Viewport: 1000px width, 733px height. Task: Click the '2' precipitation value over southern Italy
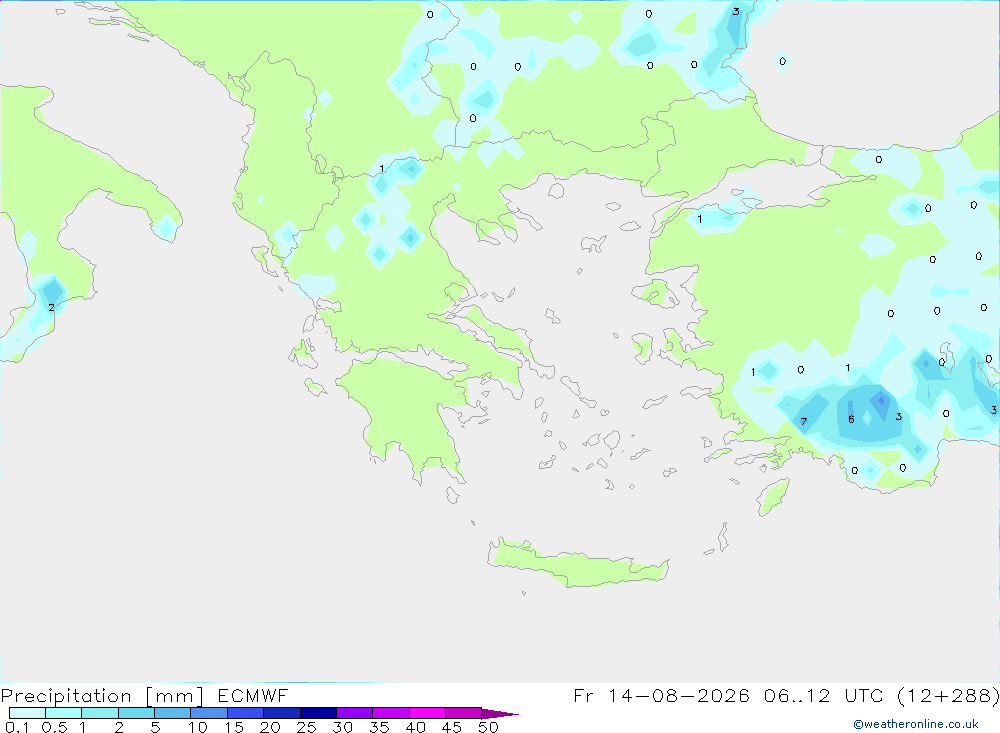coord(52,307)
